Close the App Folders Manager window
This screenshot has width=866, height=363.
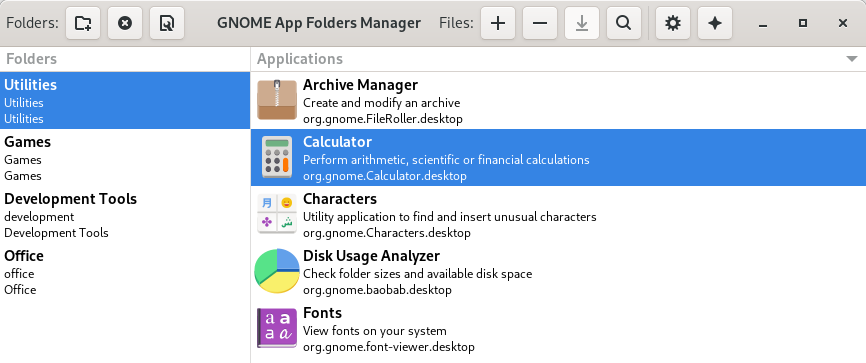[843, 23]
